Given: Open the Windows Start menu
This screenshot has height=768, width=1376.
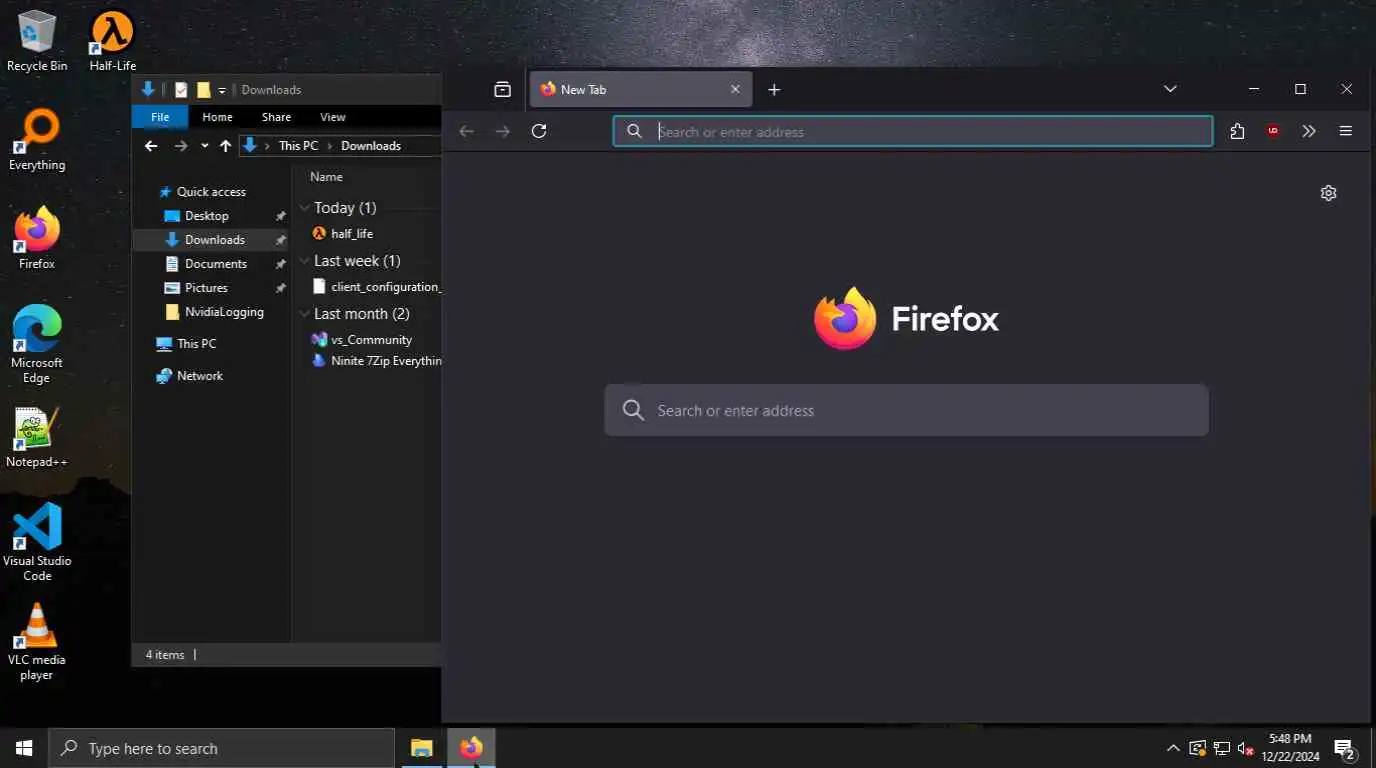Looking at the screenshot, I should coord(24,748).
